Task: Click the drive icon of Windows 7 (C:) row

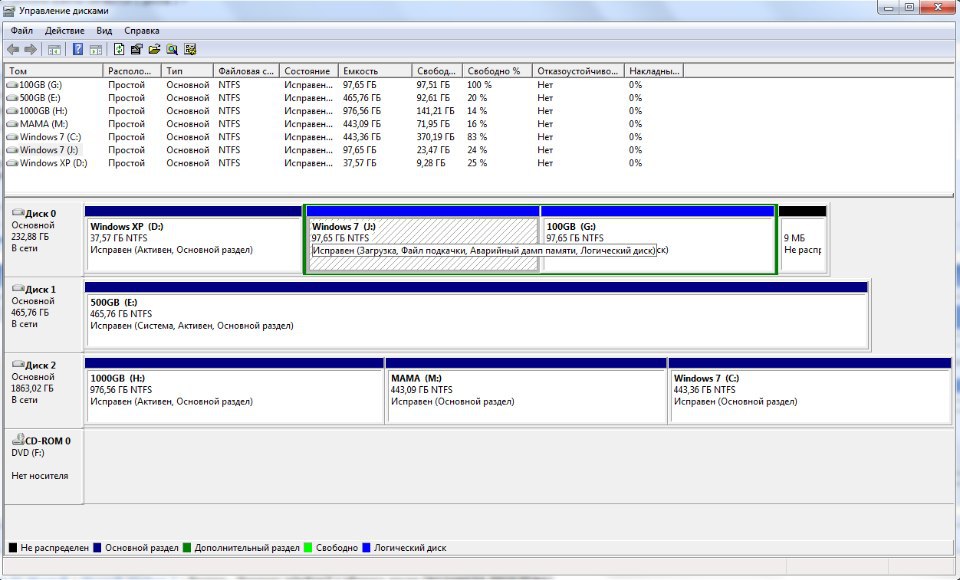Action: (x=12, y=137)
